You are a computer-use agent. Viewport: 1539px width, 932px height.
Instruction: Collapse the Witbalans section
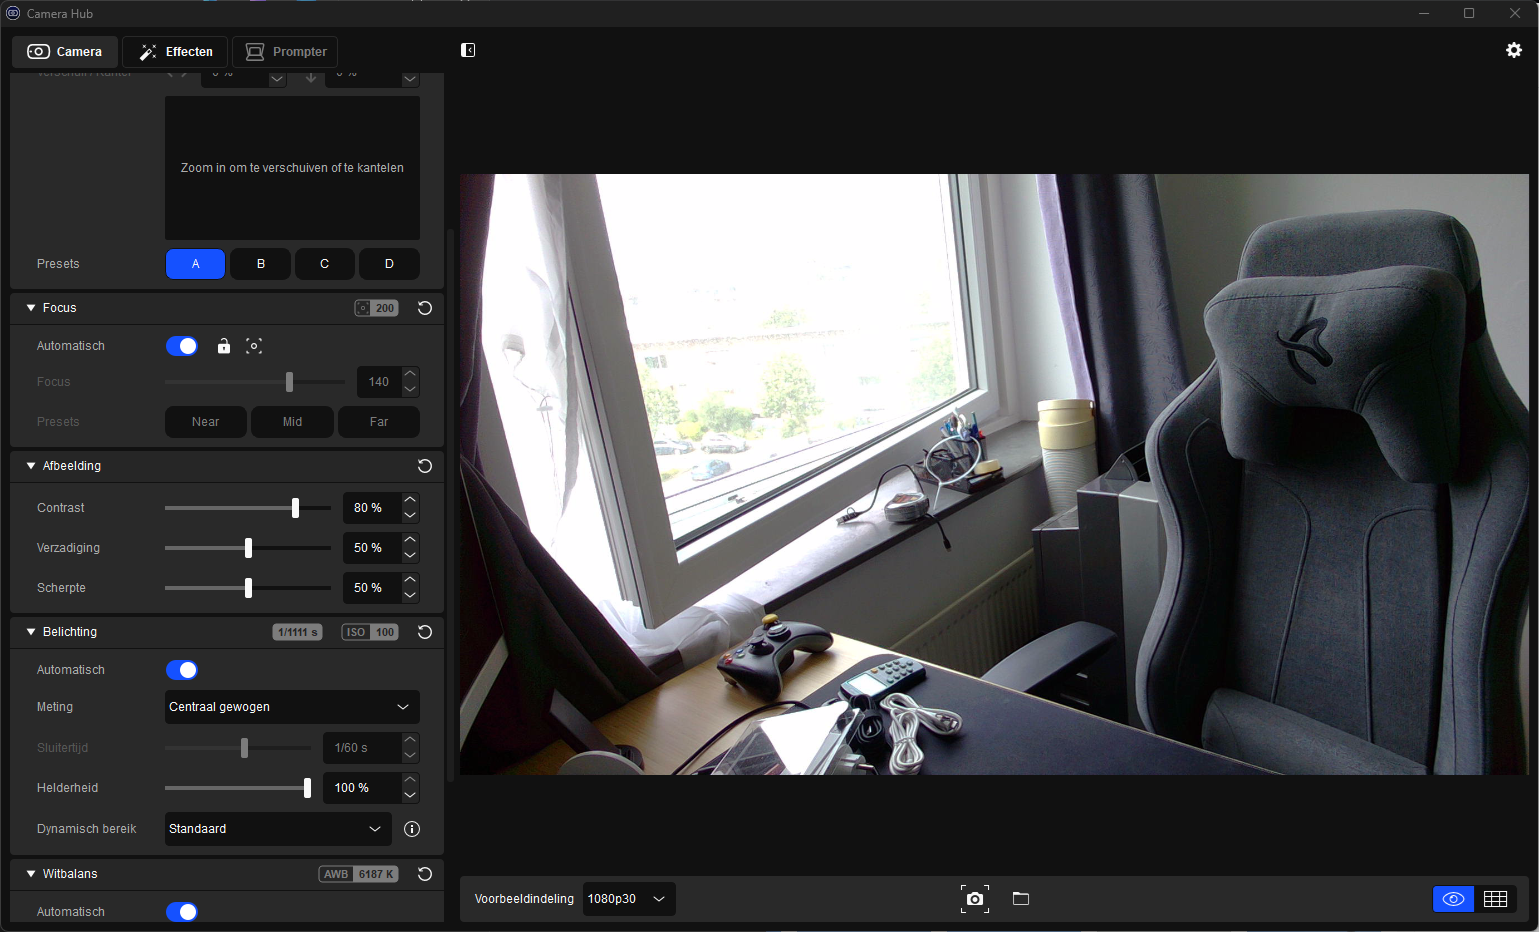31,874
